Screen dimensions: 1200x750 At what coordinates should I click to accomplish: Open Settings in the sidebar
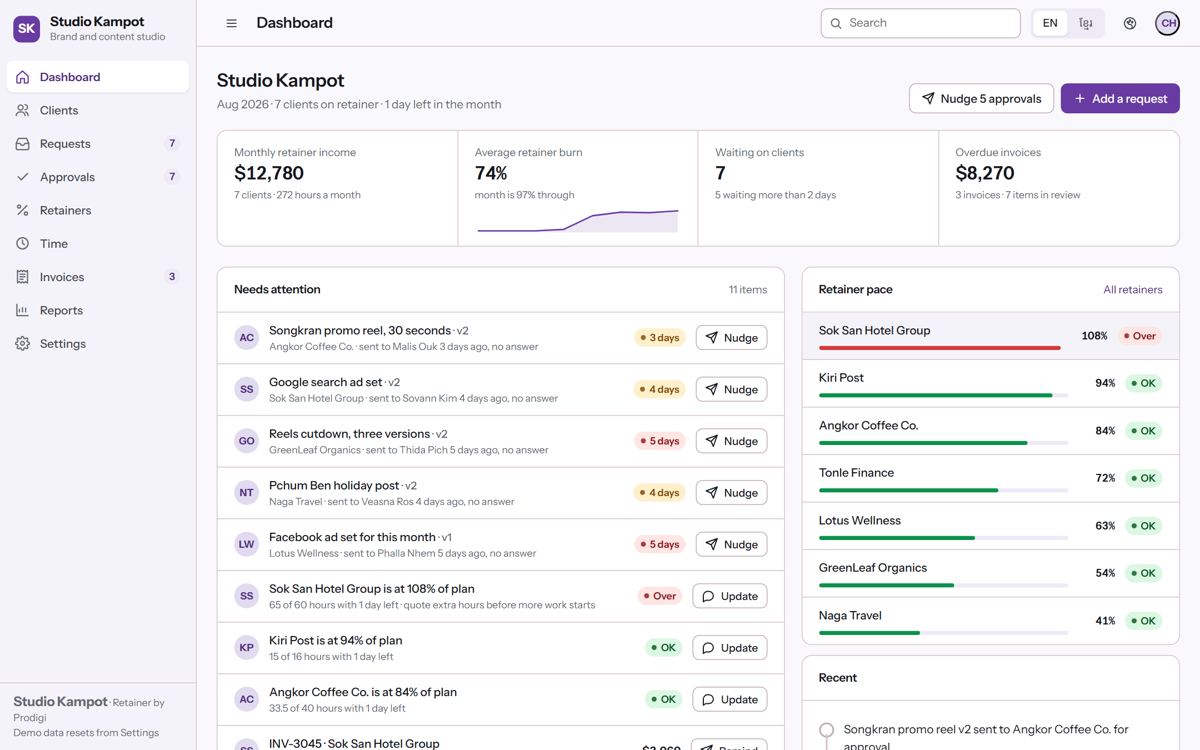point(97,344)
